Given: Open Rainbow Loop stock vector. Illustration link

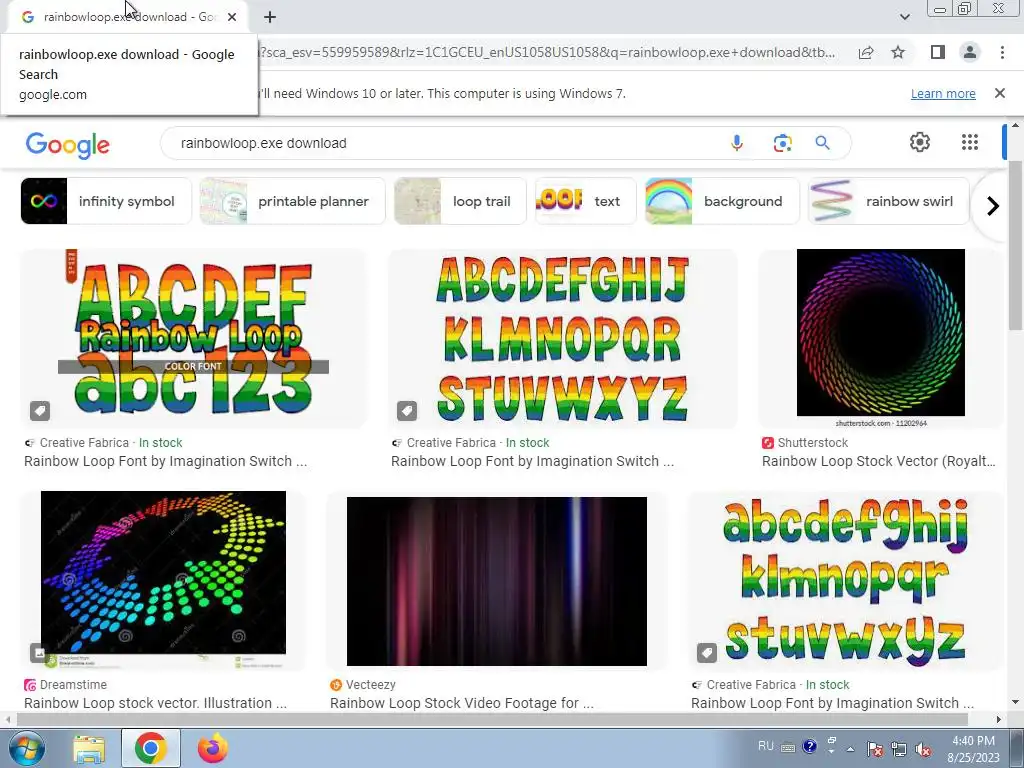Looking at the screenshot, I should pyautogui.click(x=155, y=703).
